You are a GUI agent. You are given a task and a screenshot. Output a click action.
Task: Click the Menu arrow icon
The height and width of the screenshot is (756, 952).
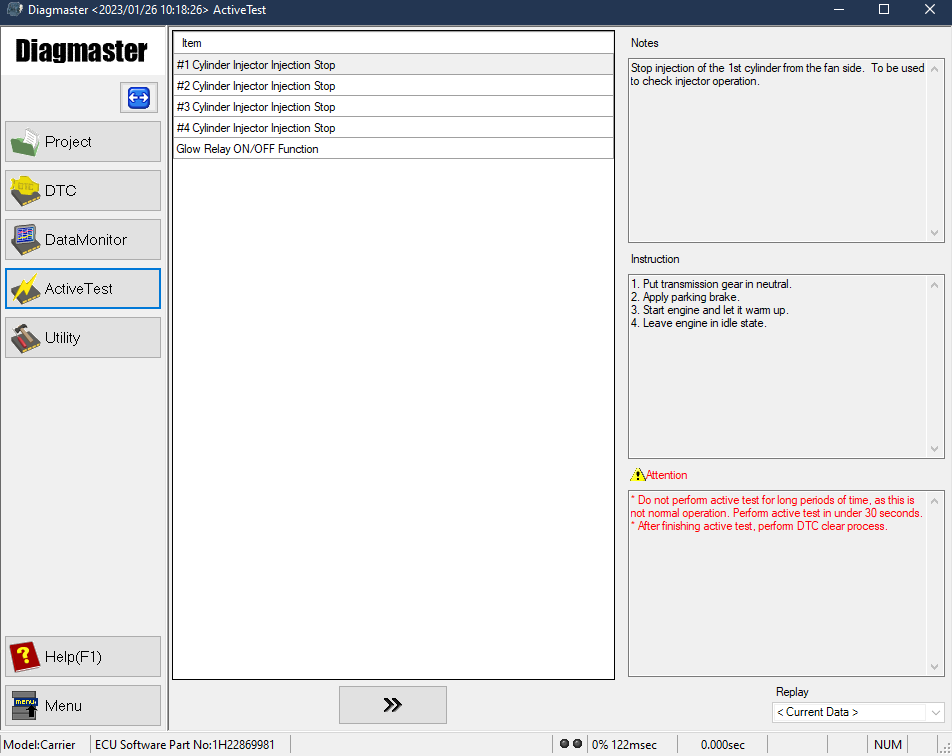pos(25,706)
